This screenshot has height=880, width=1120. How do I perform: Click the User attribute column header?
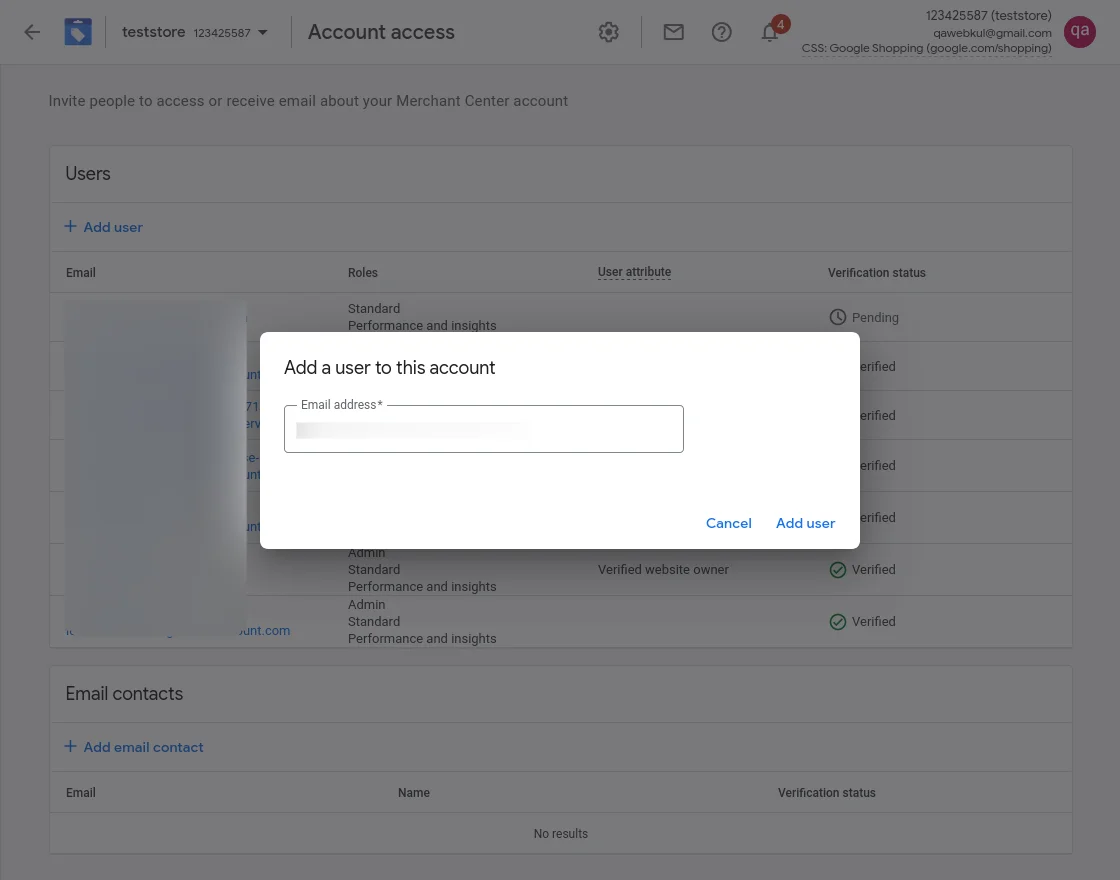click(634, 272)
